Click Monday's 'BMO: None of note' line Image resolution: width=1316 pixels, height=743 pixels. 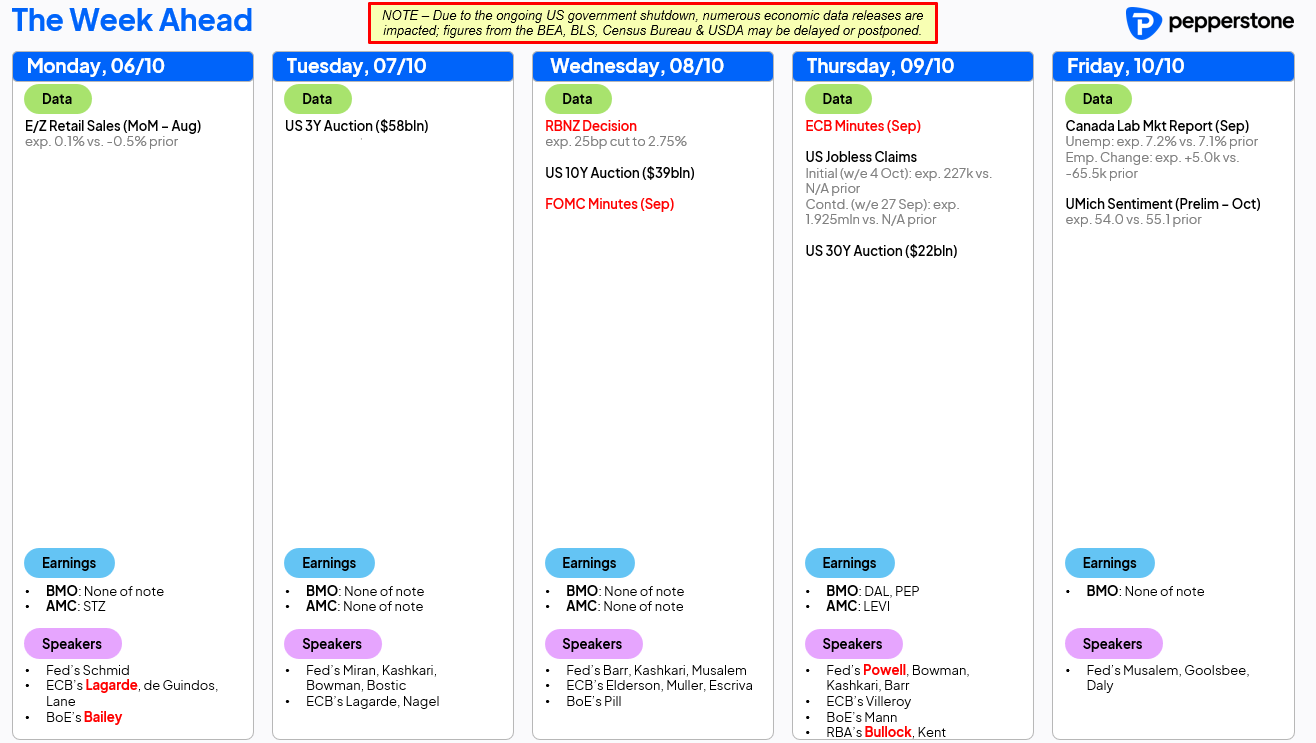point(105,591)
